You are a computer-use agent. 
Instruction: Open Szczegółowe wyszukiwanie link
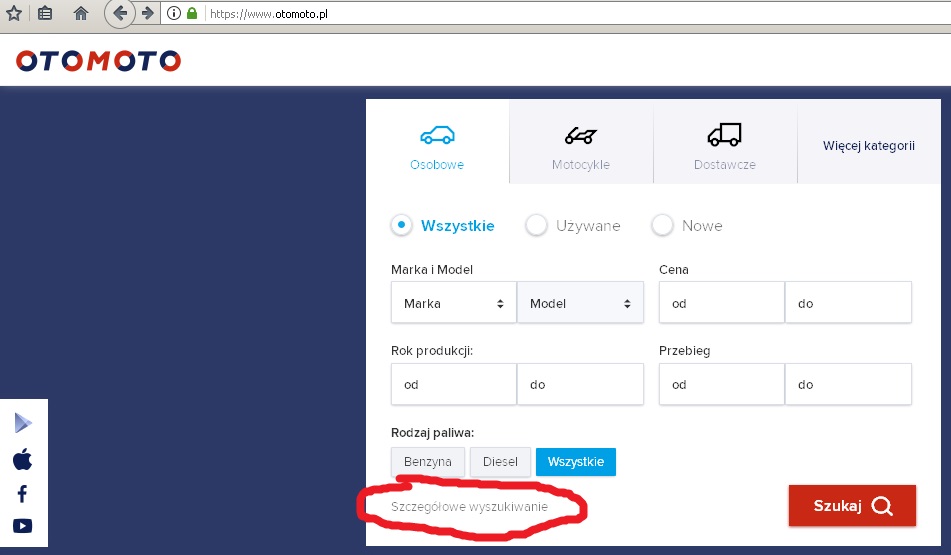[x=469, y=506]
